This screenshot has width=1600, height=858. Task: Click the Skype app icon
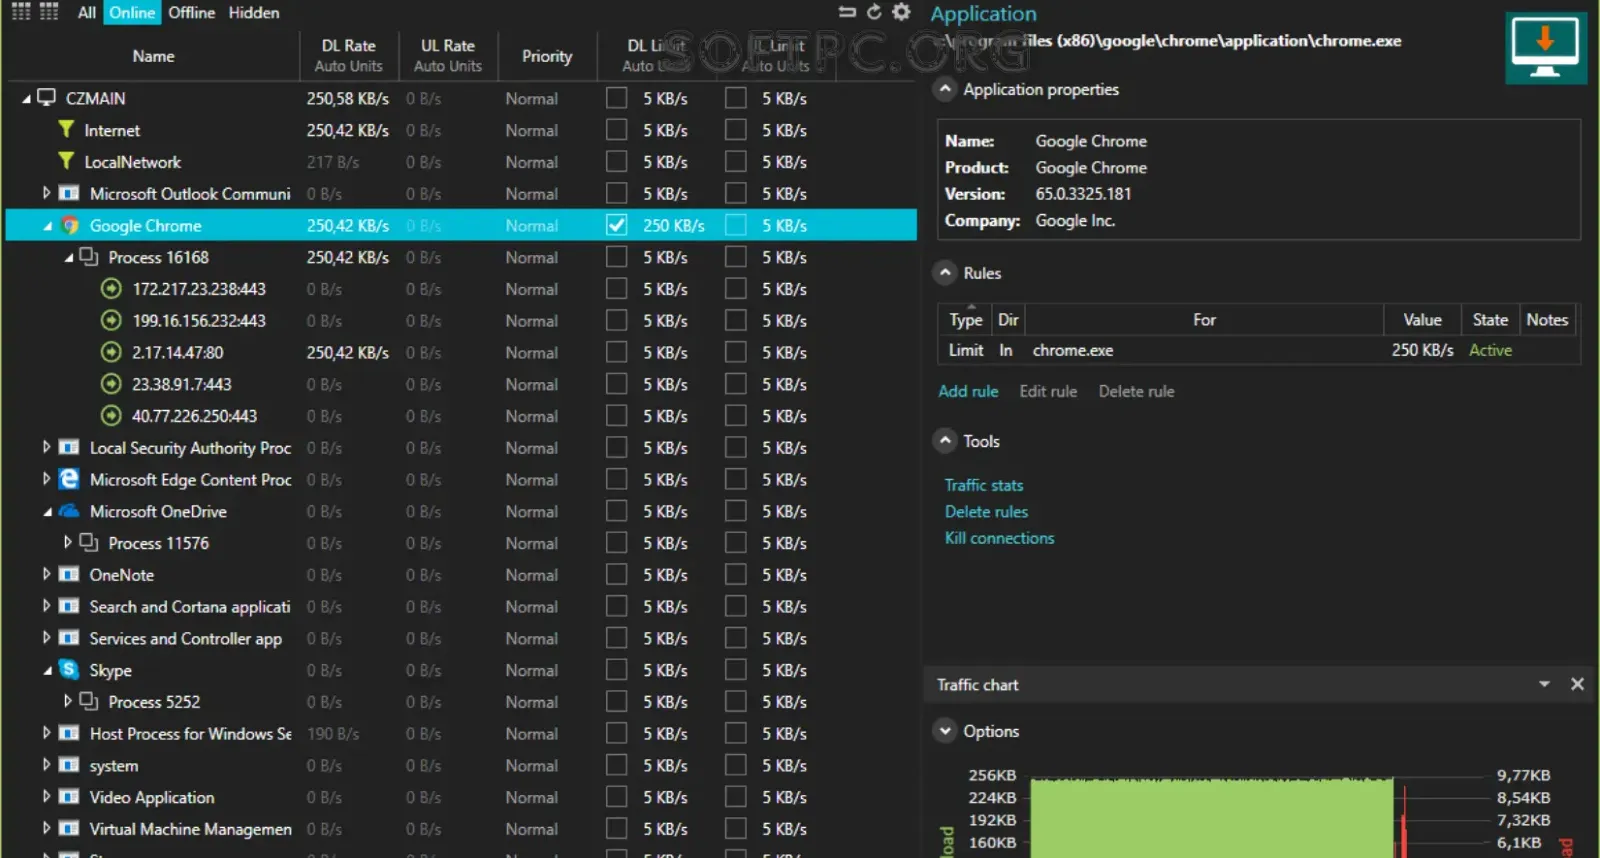pyautogui.click(x=69, y=670)
